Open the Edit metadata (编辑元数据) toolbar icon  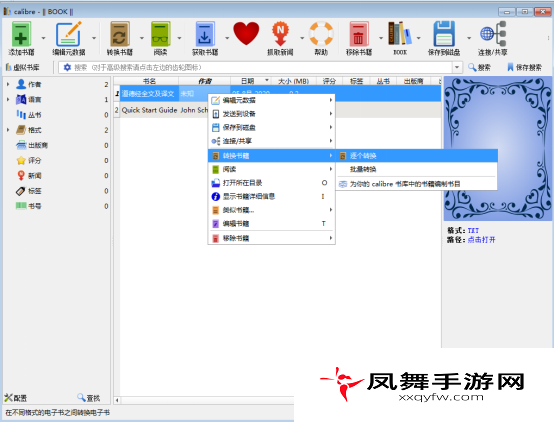(x=69, y=34)
